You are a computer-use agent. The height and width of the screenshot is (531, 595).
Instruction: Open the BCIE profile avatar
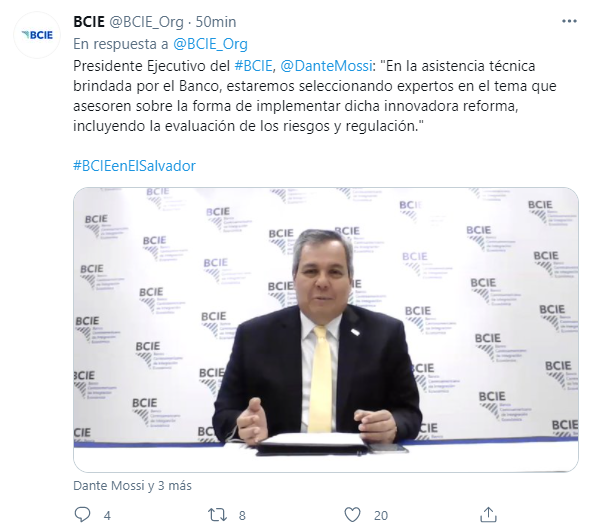click(x=37, y=35)
